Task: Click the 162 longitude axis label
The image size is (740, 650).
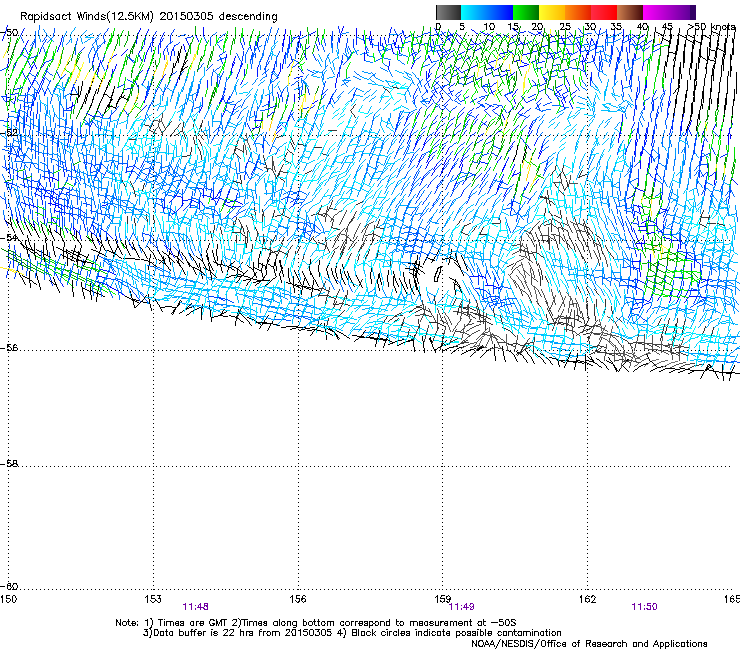Action: [x=588, y=599]
